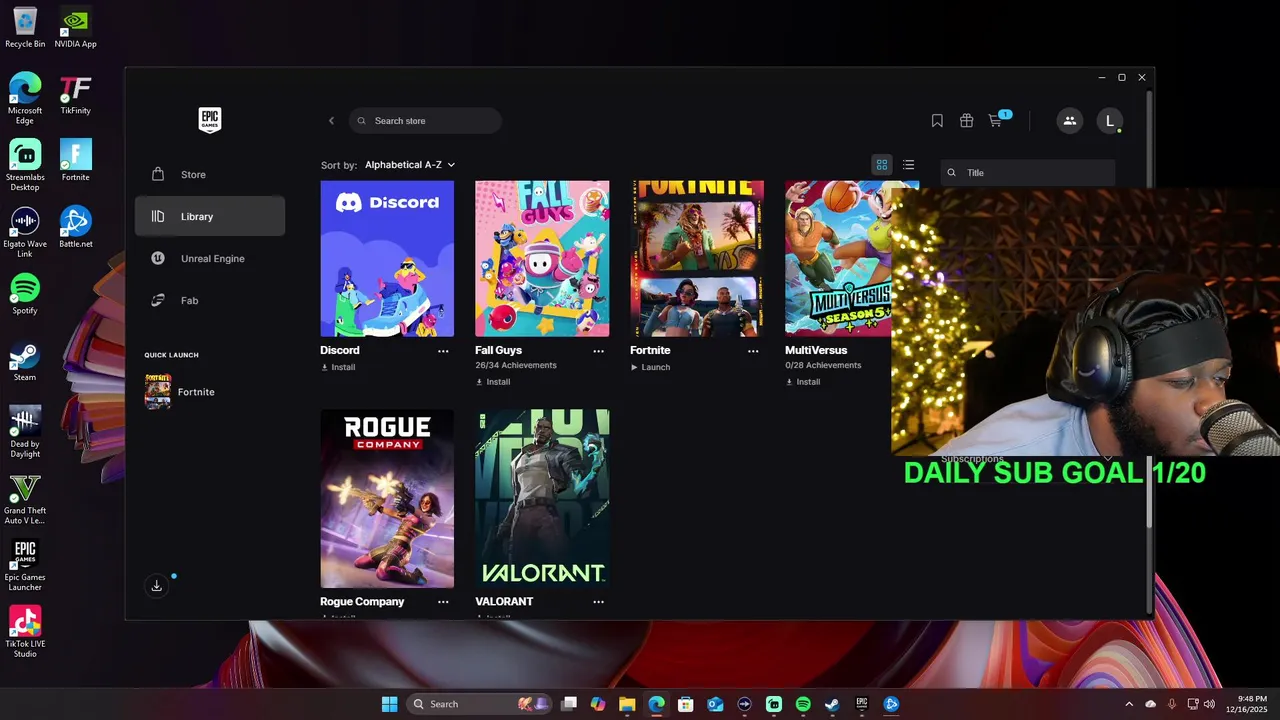This screenshot has height=720, width=1280.
Task: Open Spotify desktop icon
Action: pos(25,294)
